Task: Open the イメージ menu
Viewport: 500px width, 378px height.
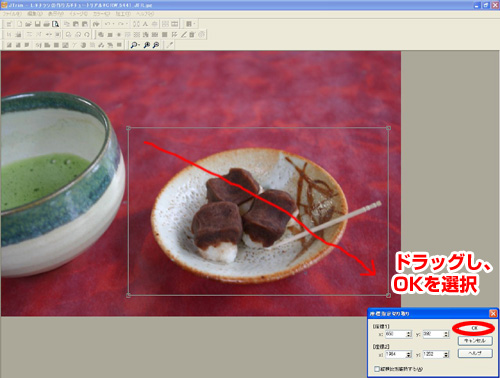Action: (78, 14)
